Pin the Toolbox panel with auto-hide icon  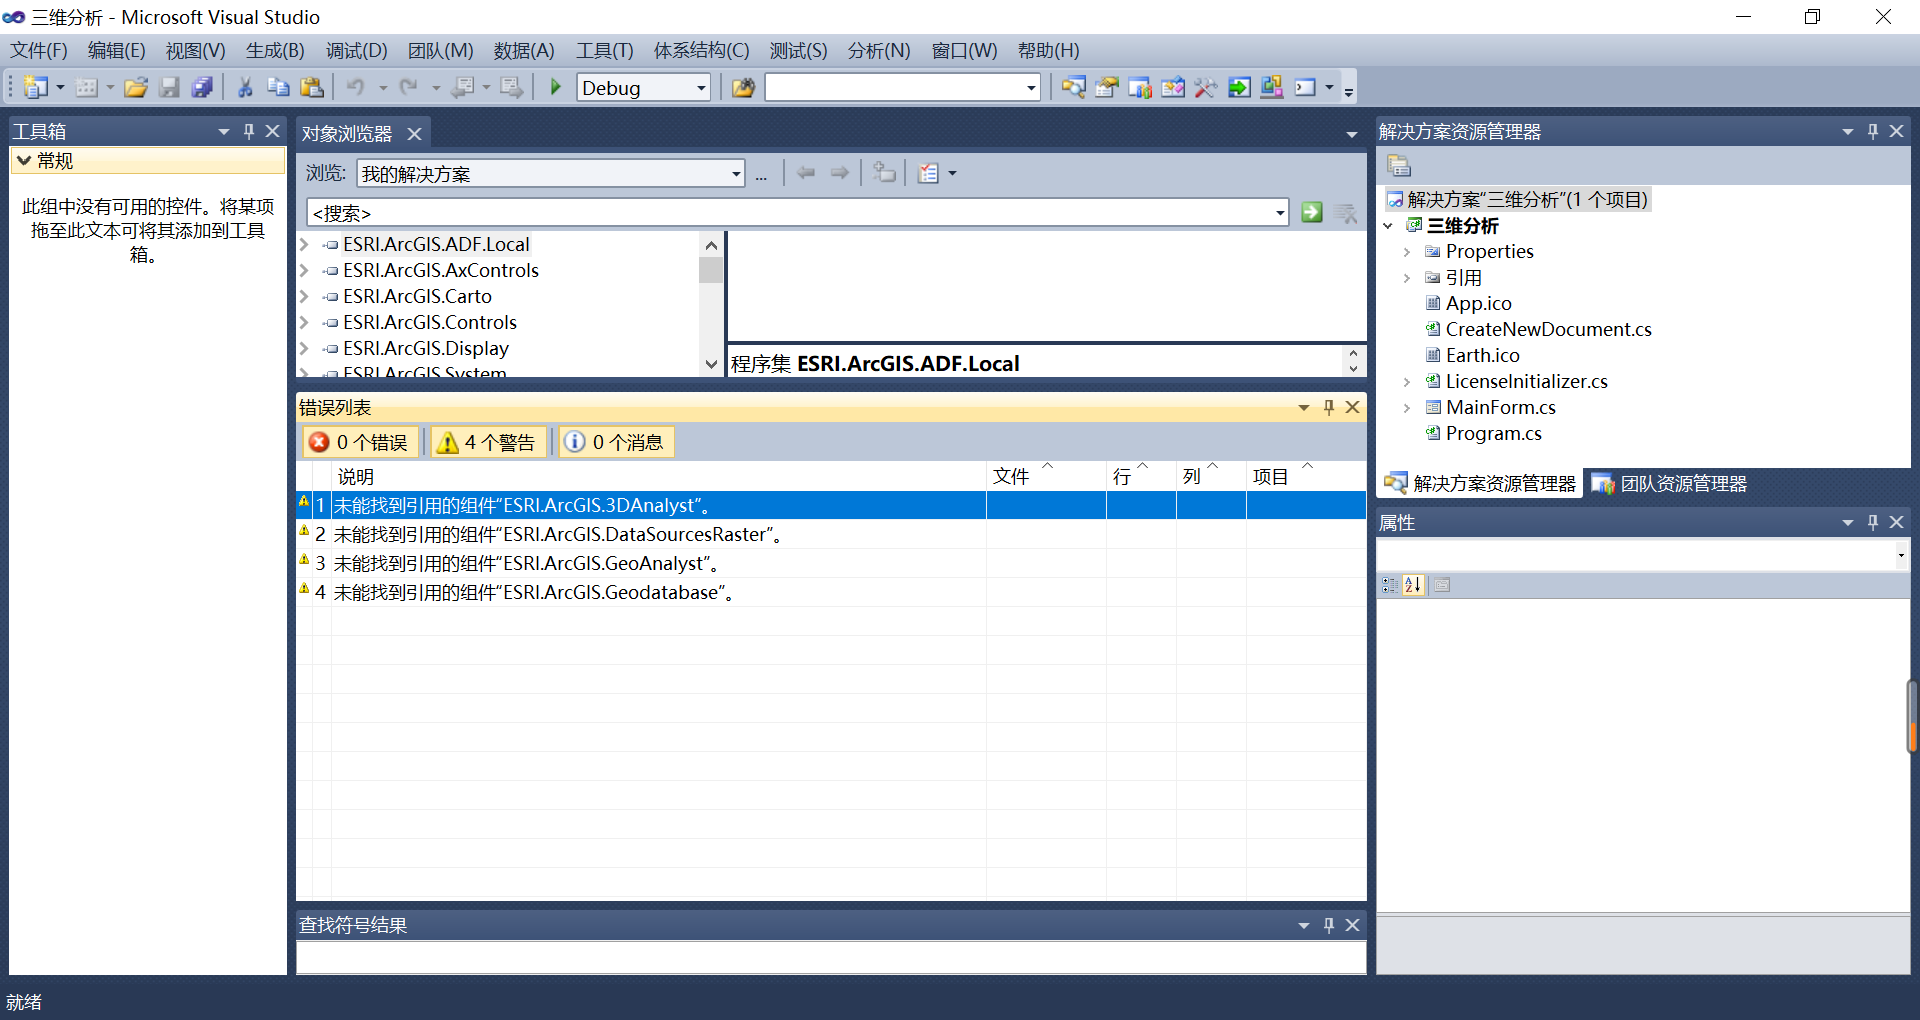pos(249,131)
